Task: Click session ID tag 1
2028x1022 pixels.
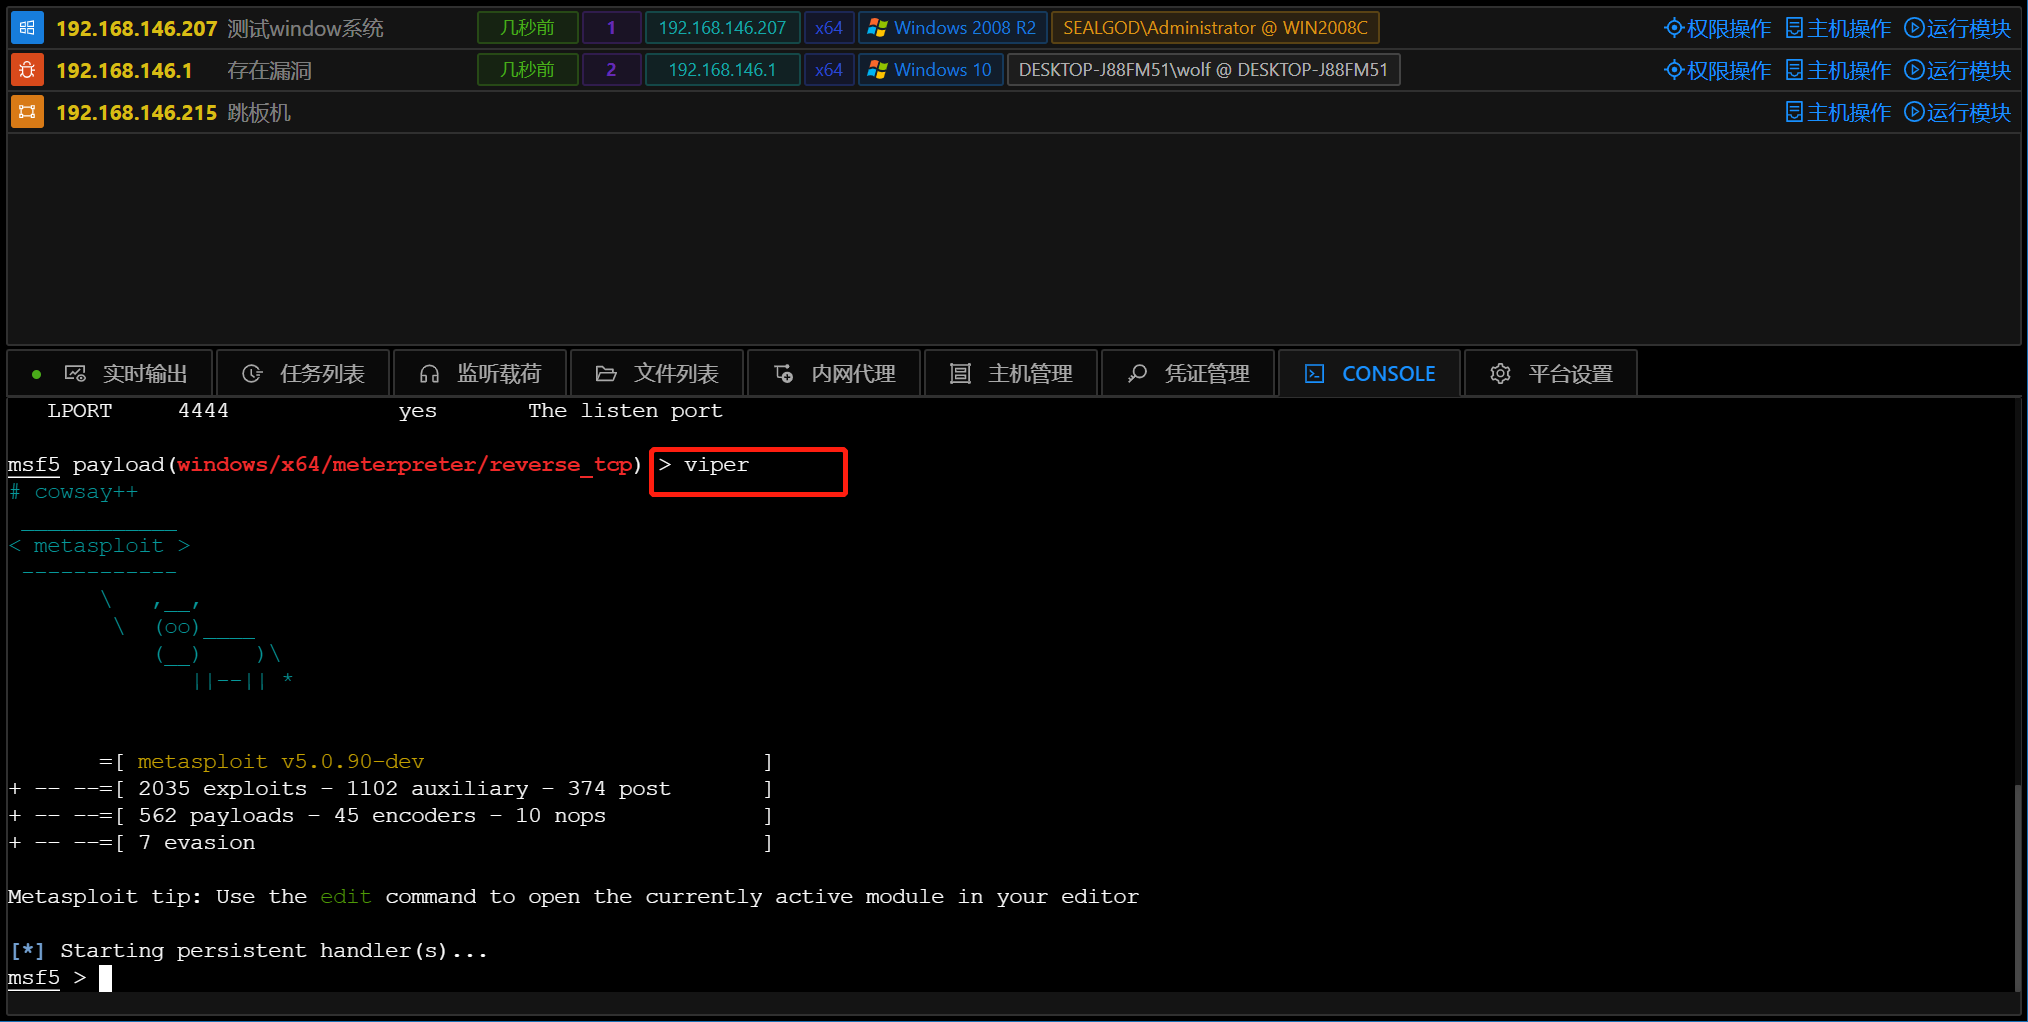Action: 611,28
